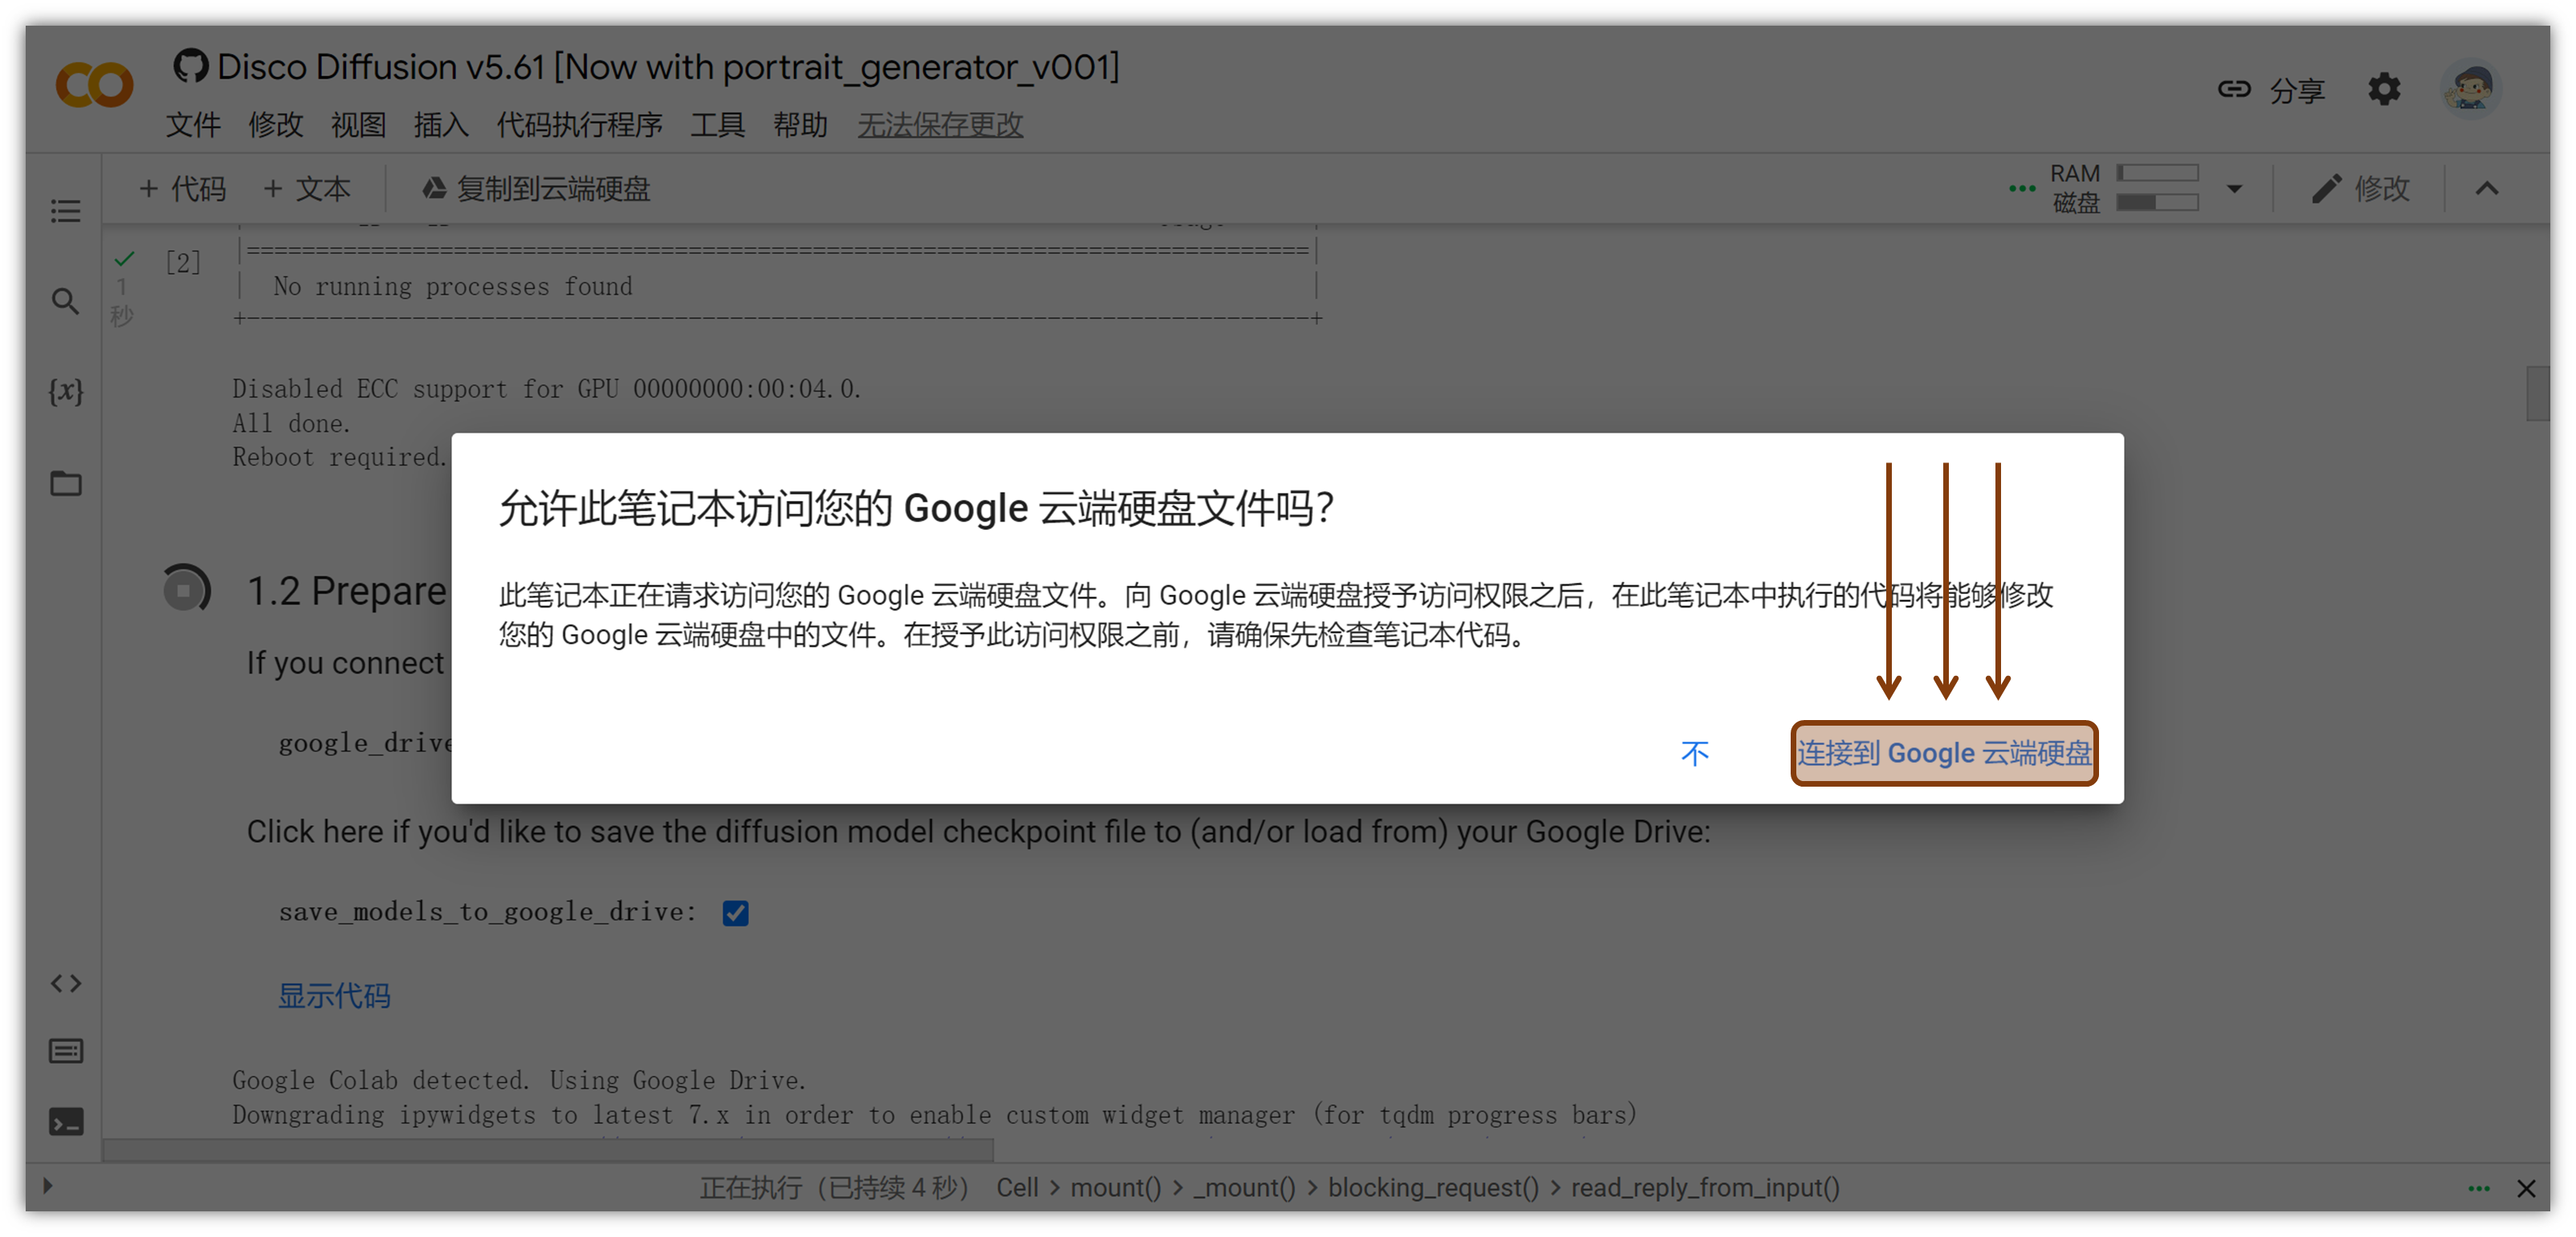Image resolution: width=2576 pixels, height=1237 pixels.
Task: Click the notebook title Disco Diffusion v5.61
Action: point(668,67)
